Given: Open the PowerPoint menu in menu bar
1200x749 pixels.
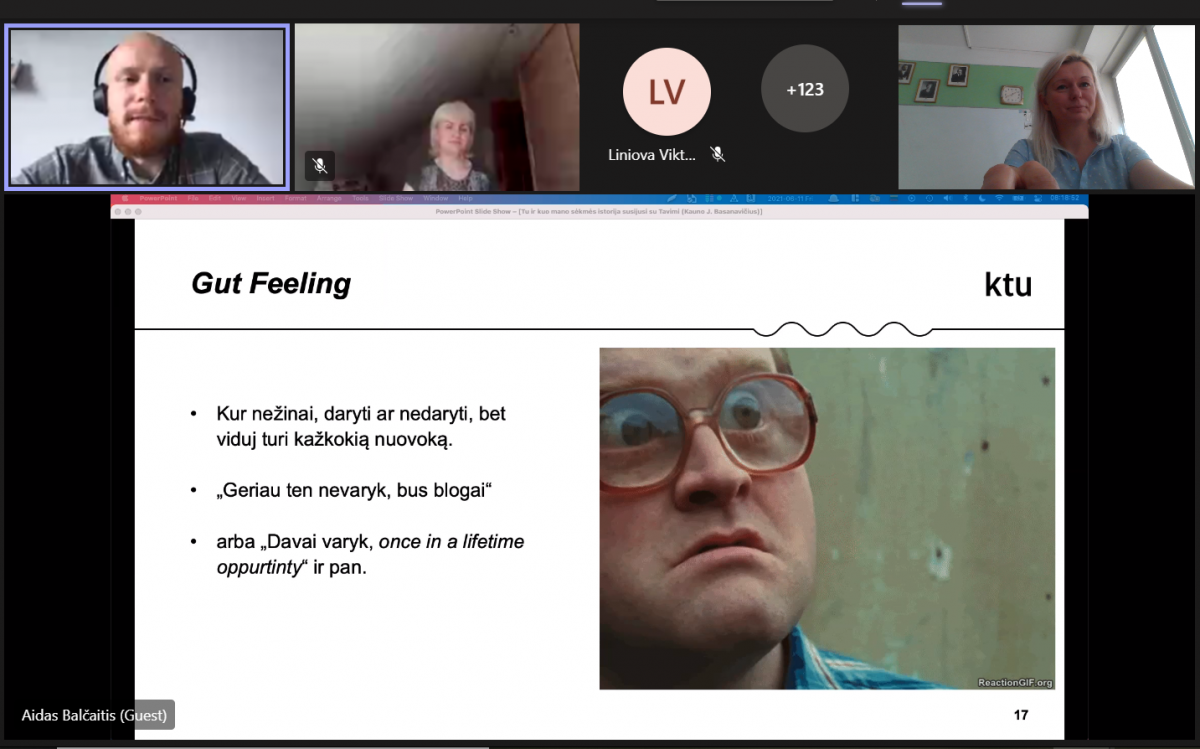Looking at the screenshot, I should click(158, 198).
